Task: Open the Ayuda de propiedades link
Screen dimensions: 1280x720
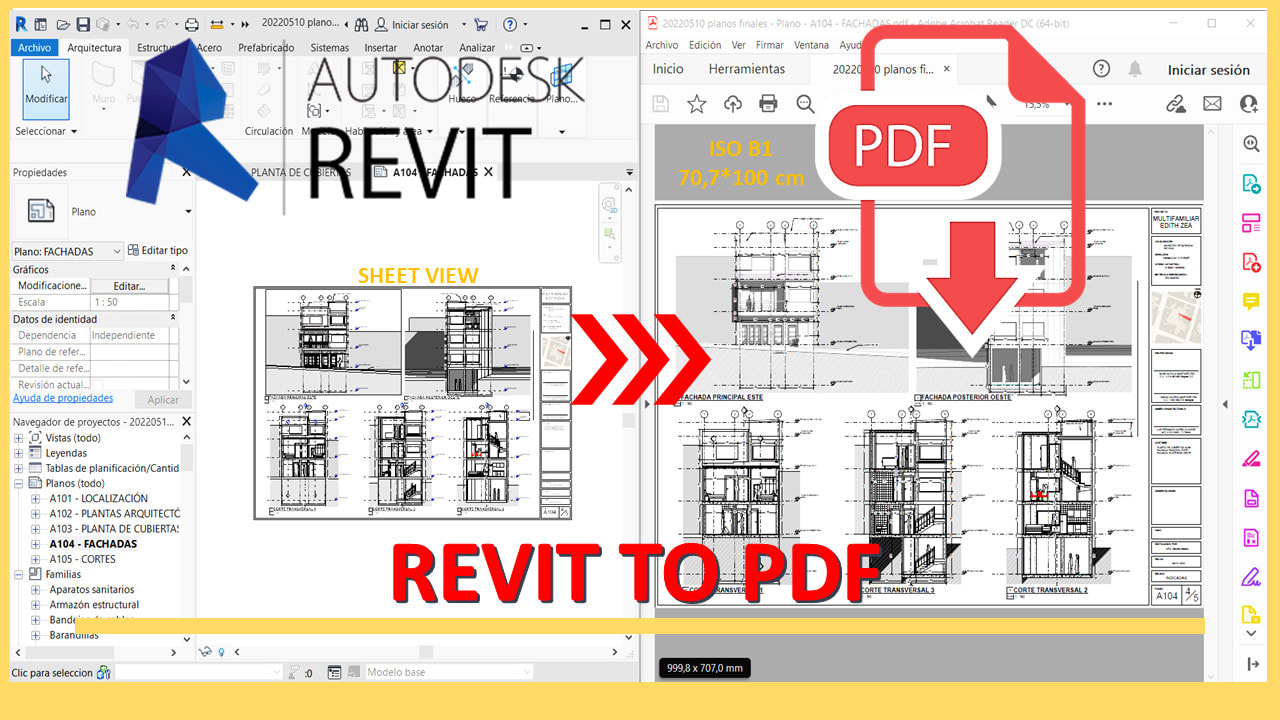Action: point(62,398)
